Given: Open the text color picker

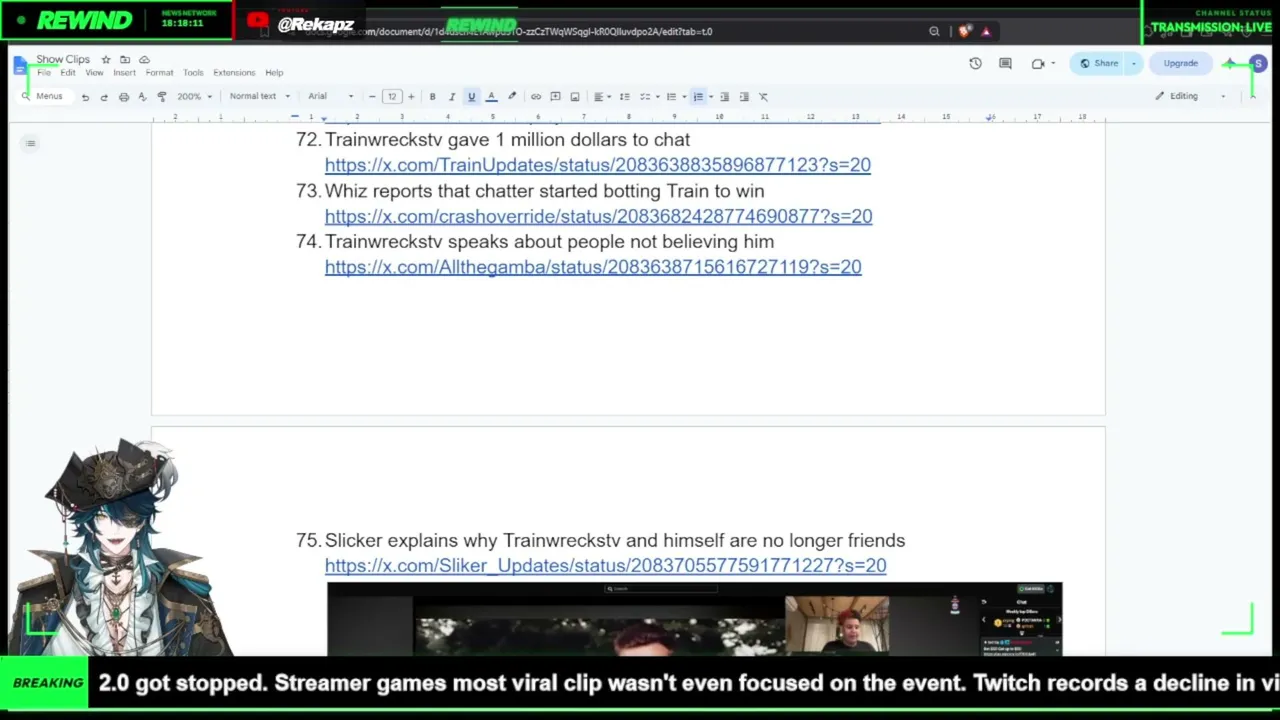Looking at the screenshot, I should pyautogui.click(x=491, y=97).
